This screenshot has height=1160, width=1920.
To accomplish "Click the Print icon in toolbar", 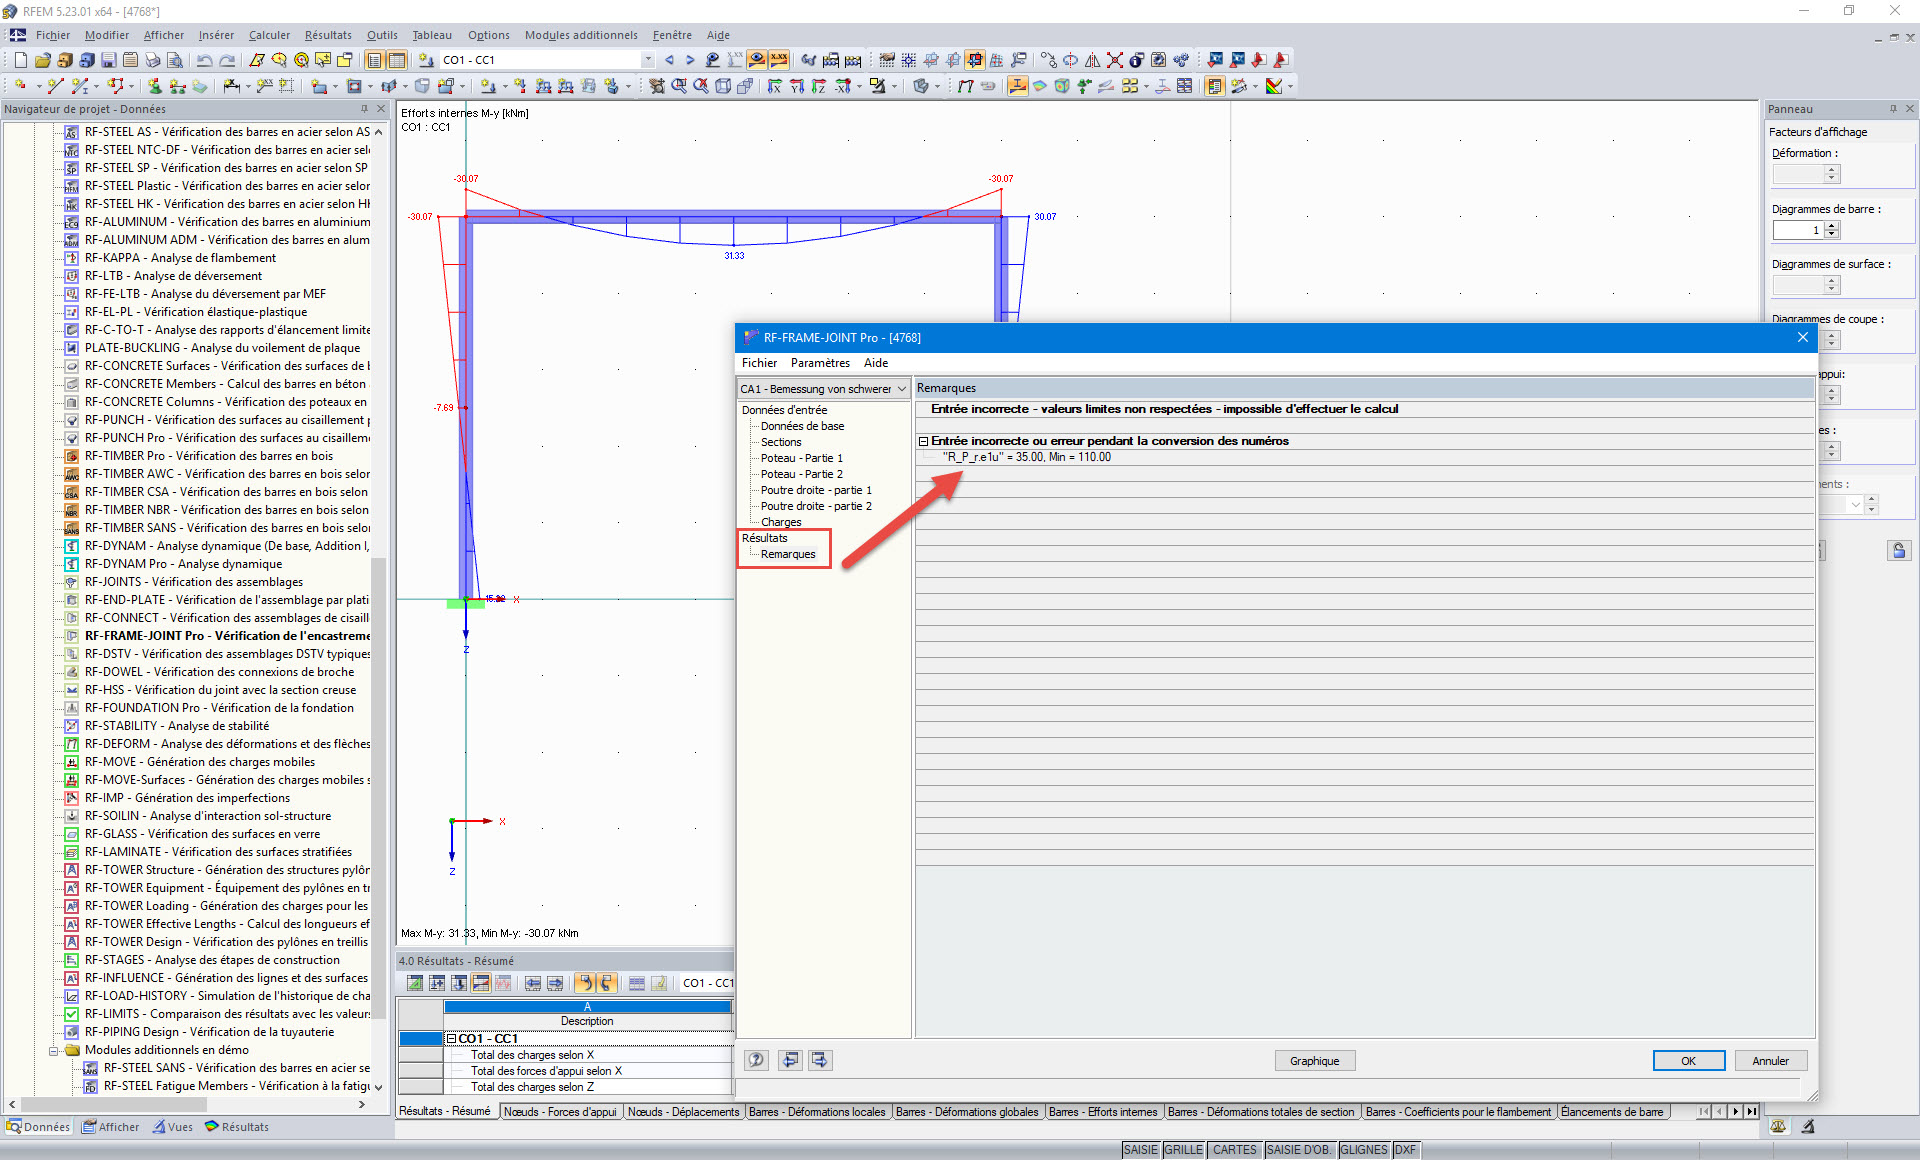I will 152,60.
